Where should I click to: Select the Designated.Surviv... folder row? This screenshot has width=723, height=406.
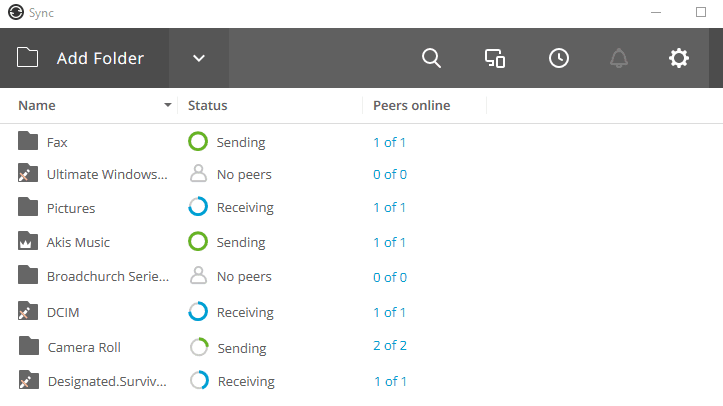[362, 381]
